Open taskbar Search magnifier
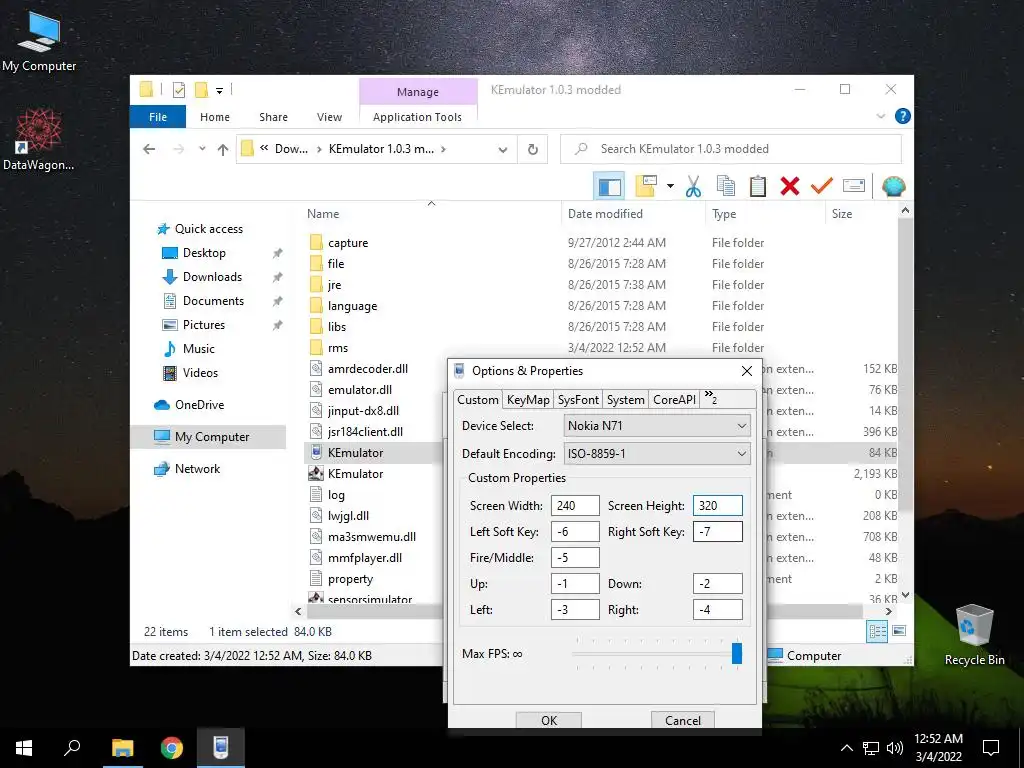The image size is (1024, 768). point(72,748)
